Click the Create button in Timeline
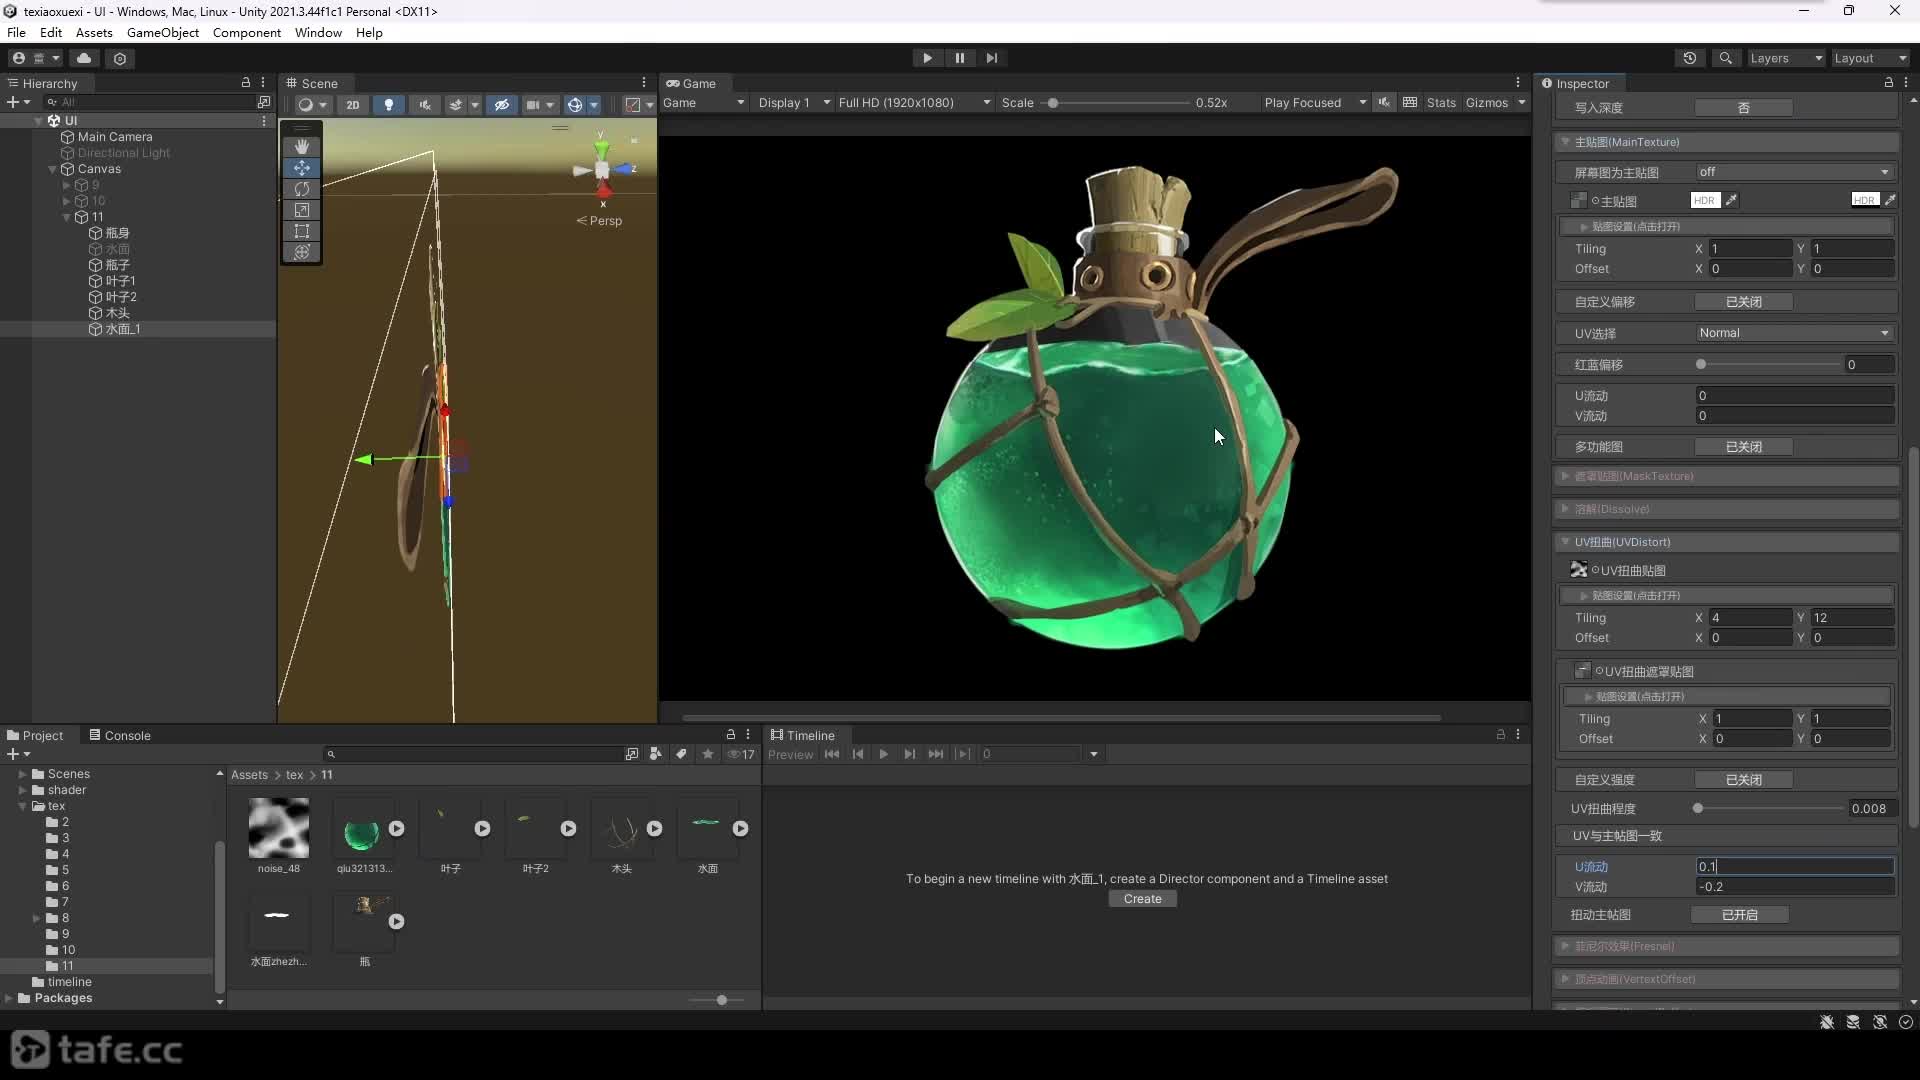This screenshot has height=1080, width=1920. click(x=1142, y=899)
